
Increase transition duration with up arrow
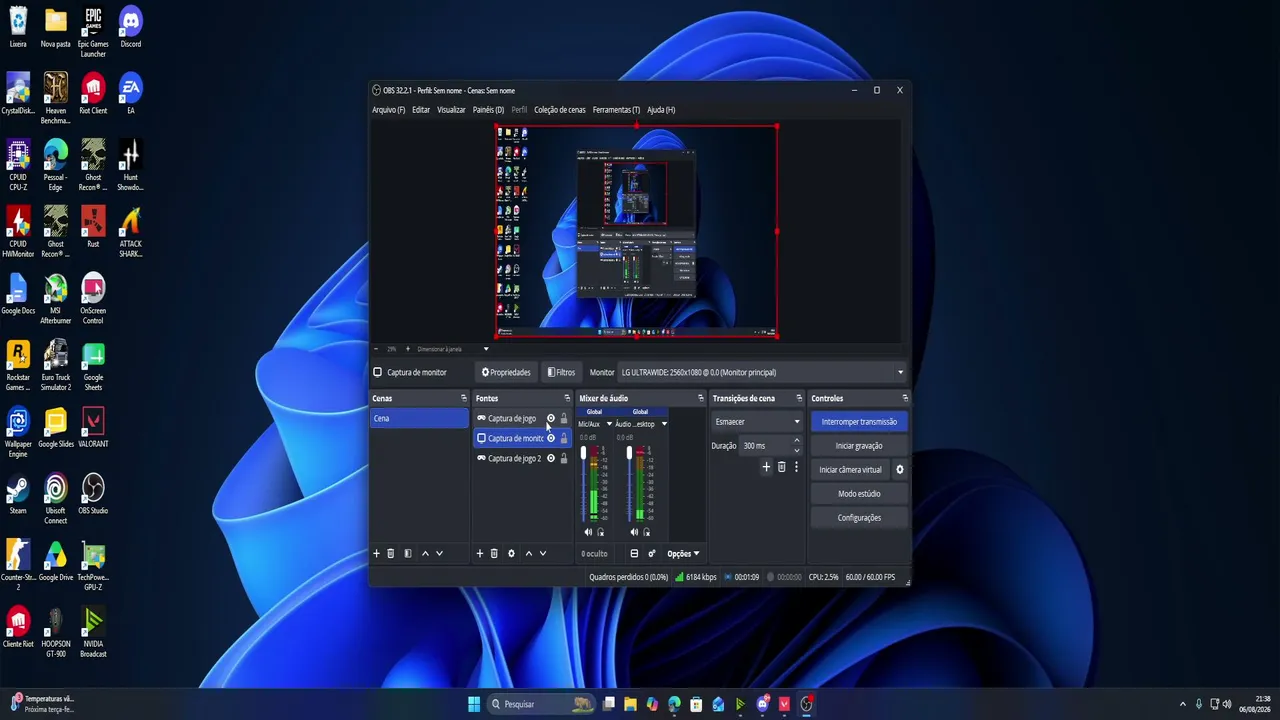tap(797, 441)
